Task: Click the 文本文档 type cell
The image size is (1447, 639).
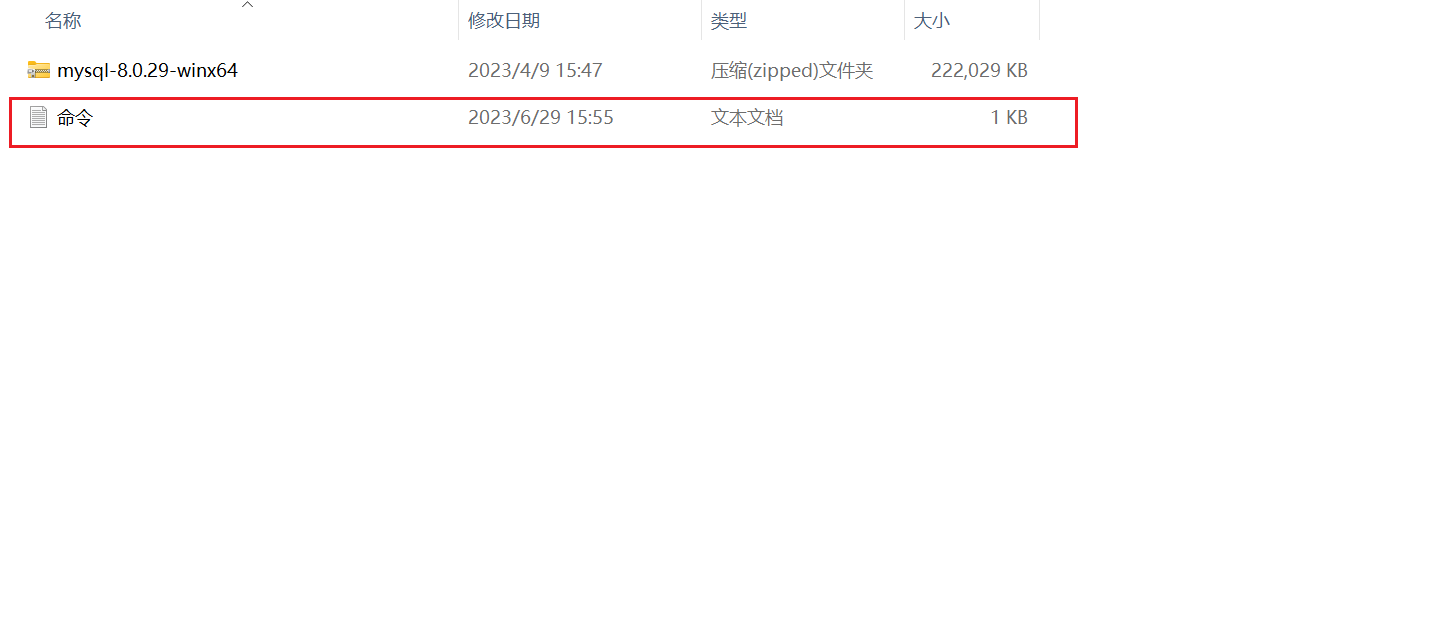Action: (747, 118)
